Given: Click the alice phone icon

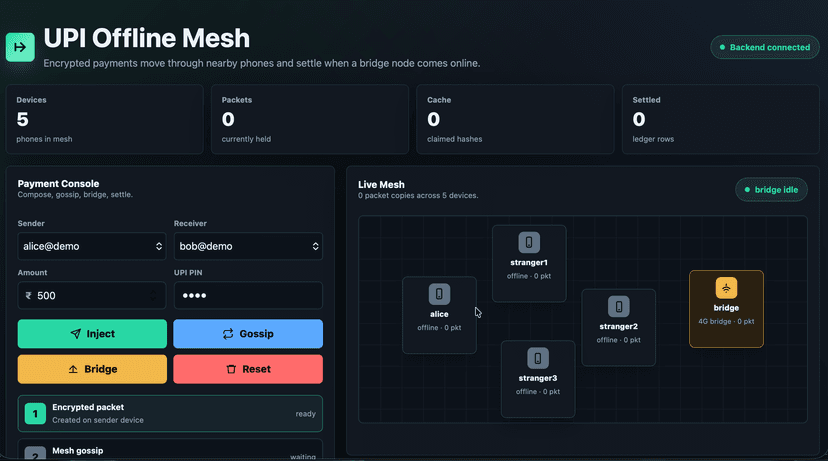Looking at the screenshot, I should (x=439, y=294).
